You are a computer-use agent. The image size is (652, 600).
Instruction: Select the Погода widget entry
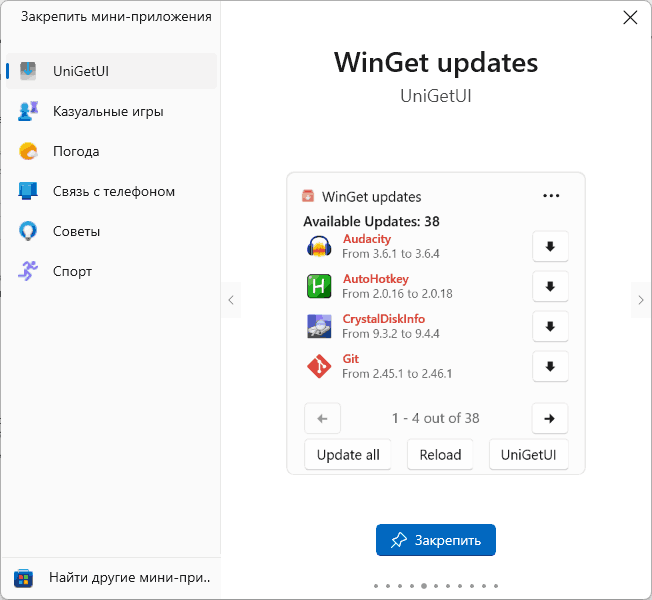111,151
